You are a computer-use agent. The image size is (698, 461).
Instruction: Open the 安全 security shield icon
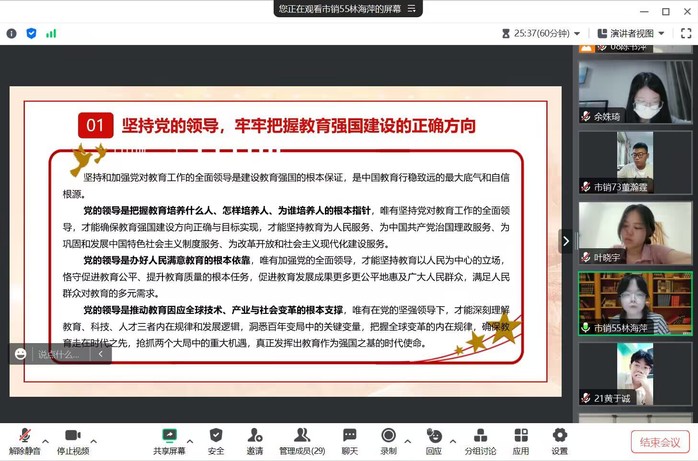coord(216,440)
